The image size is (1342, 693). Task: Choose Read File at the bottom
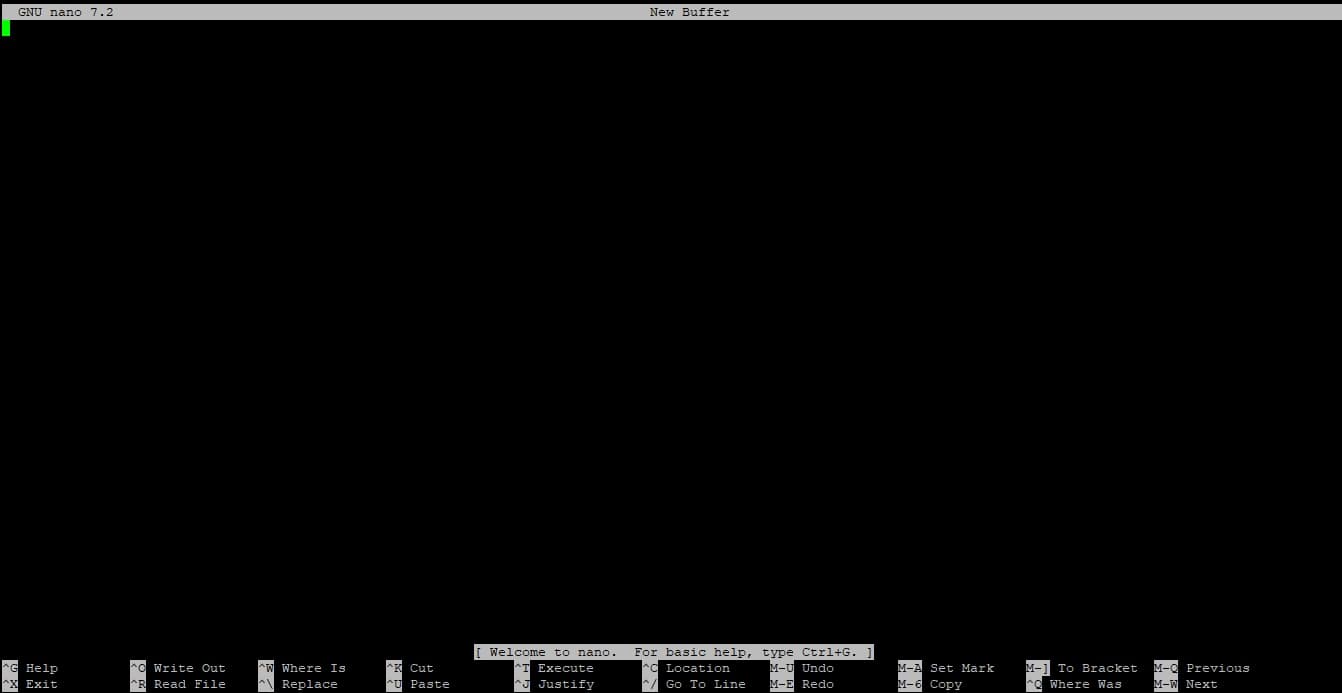pos(179,684)
